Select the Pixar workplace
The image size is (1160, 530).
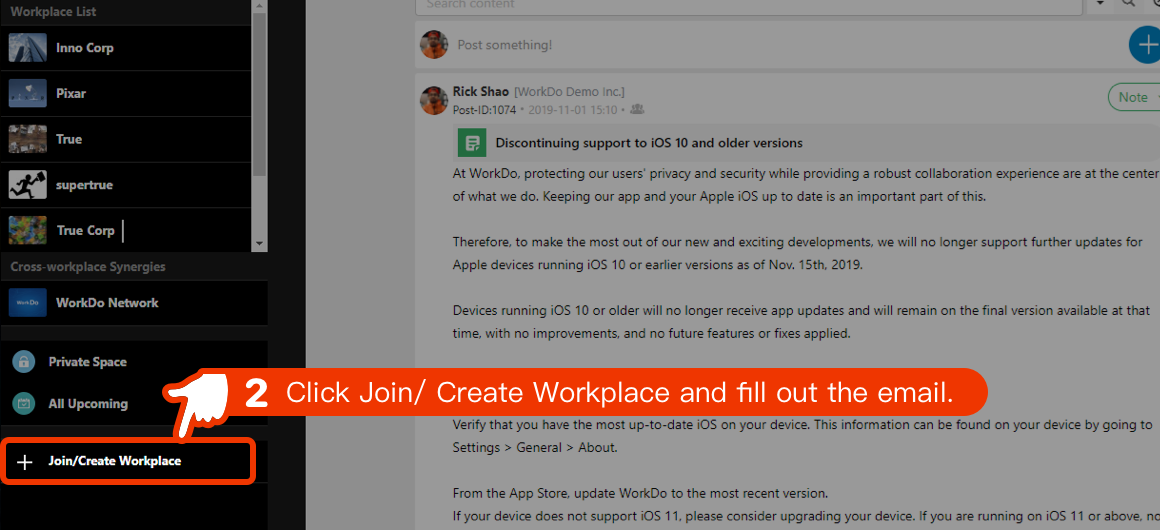(126, 94)
